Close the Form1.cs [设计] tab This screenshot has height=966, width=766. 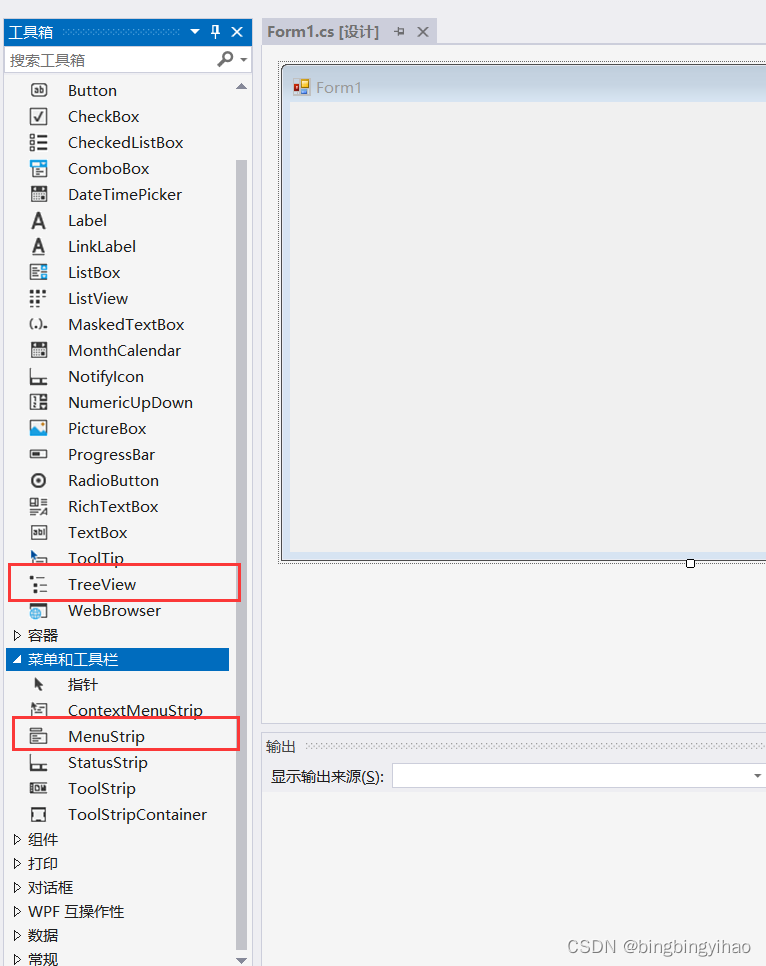coord(423,31)
